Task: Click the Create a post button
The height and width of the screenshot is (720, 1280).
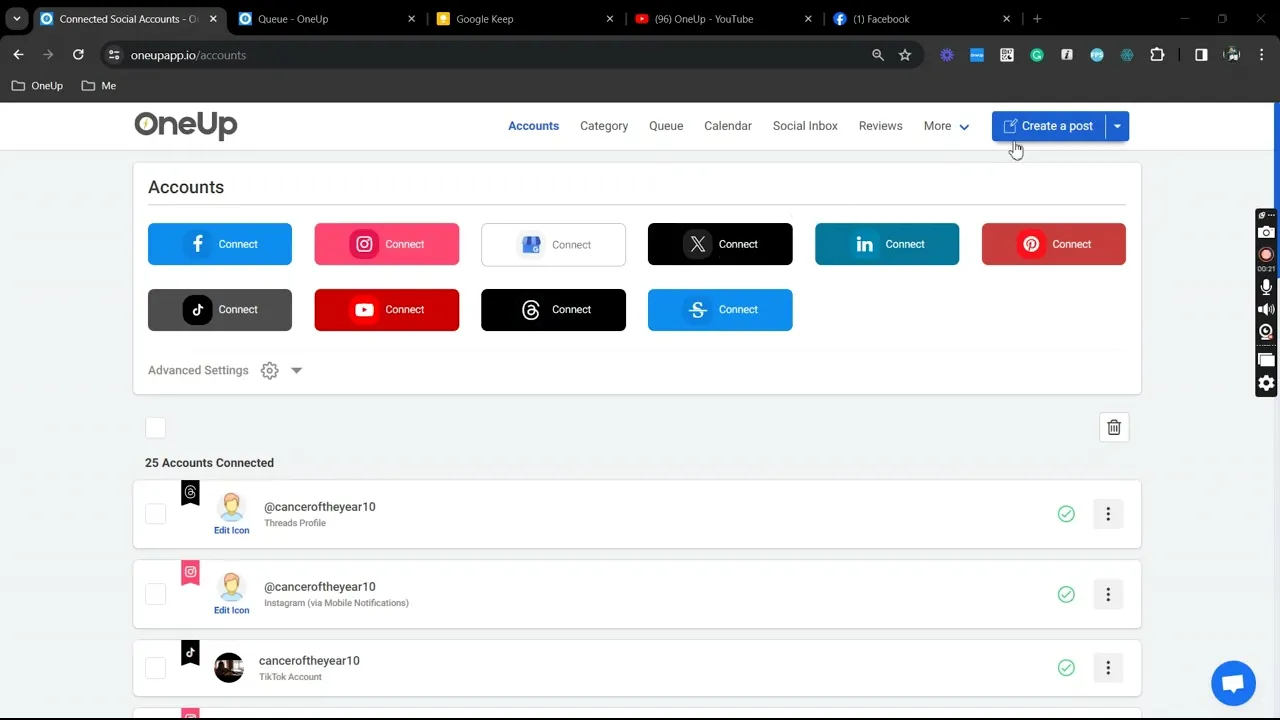Action: (x=1048, y=126)
